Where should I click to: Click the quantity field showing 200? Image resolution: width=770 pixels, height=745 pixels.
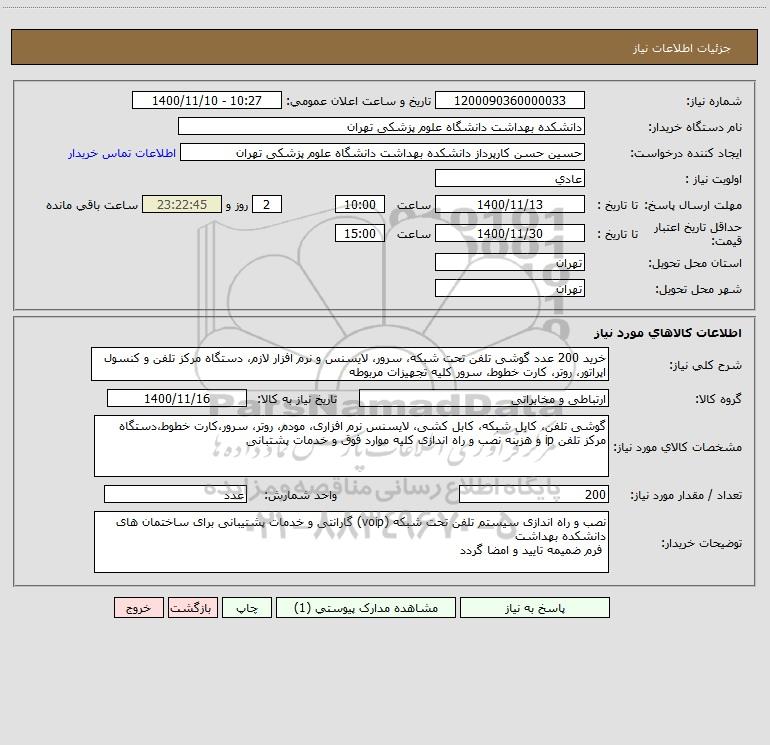click(534, 495)
